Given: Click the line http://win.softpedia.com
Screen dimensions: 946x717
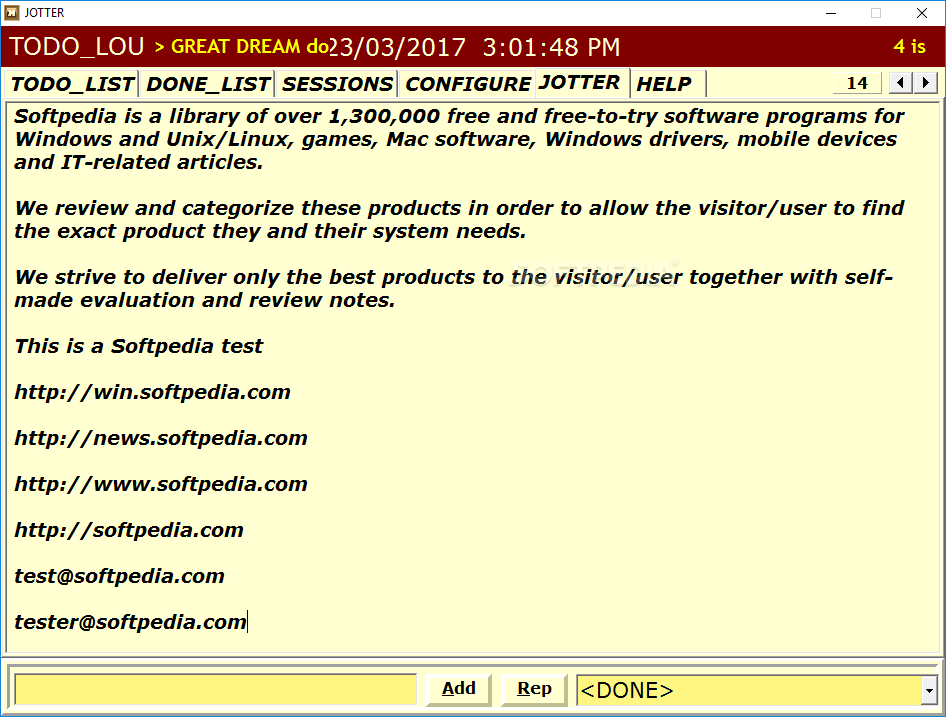Looking at the screenshot, I should [x=153, y=392].
